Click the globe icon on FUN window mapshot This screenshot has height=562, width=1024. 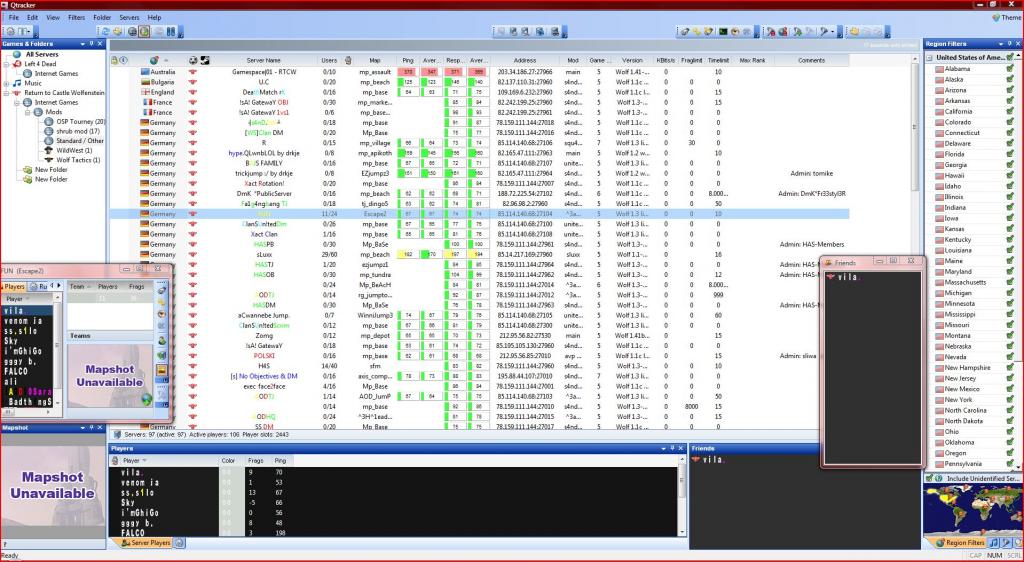(x=147, y=400)
